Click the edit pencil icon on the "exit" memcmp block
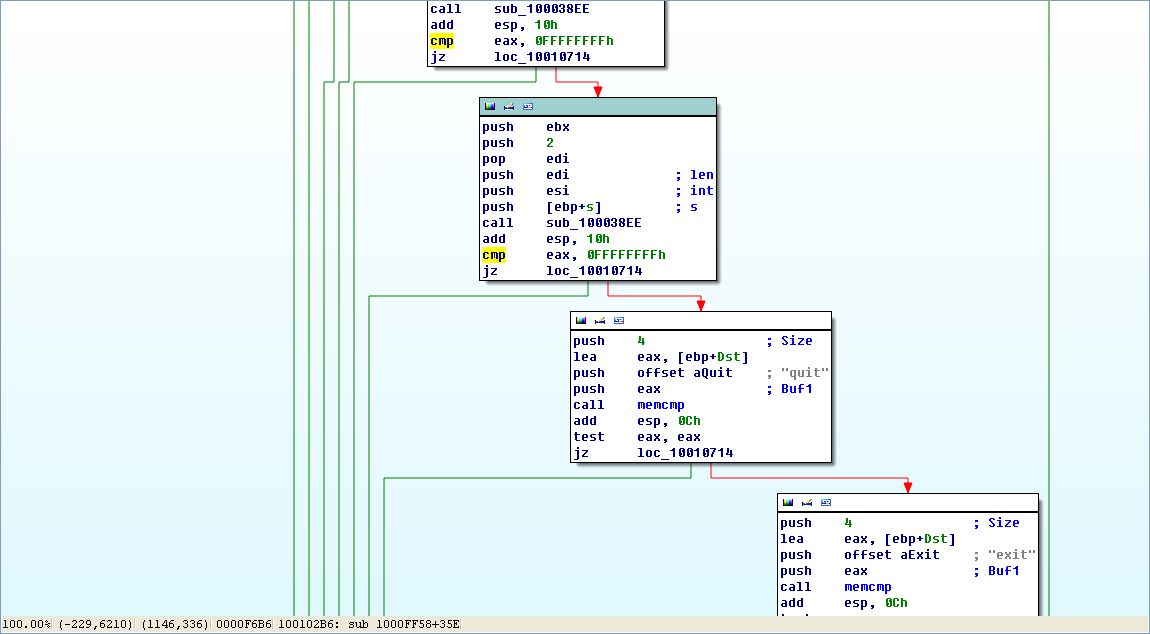This screenshot has height=634, width=1150. pos(807,503)
